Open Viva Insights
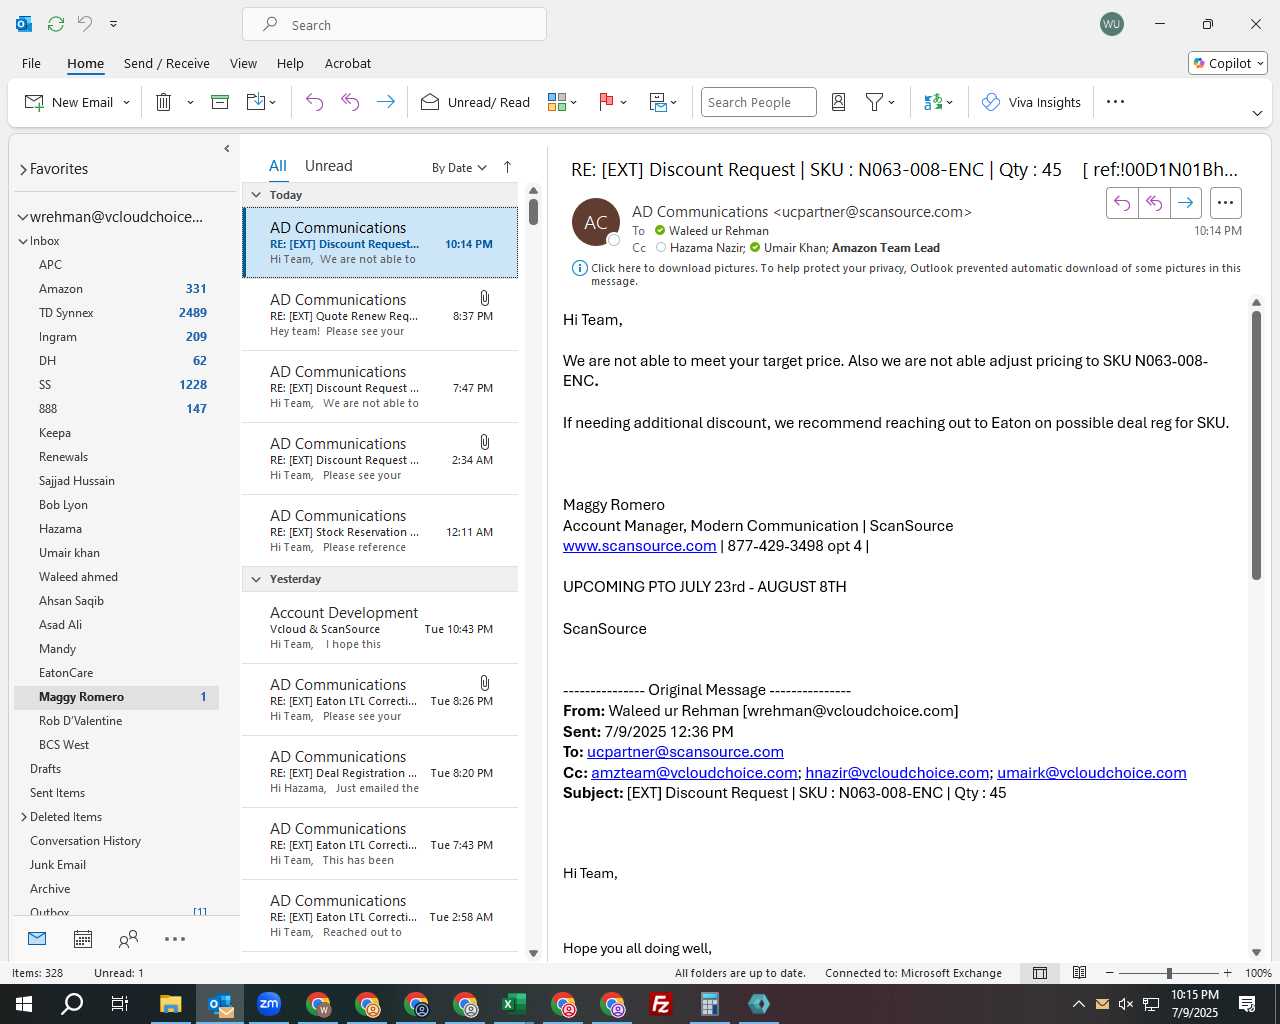This screenshot has width=1280, height=1024. coord(1031,102)
